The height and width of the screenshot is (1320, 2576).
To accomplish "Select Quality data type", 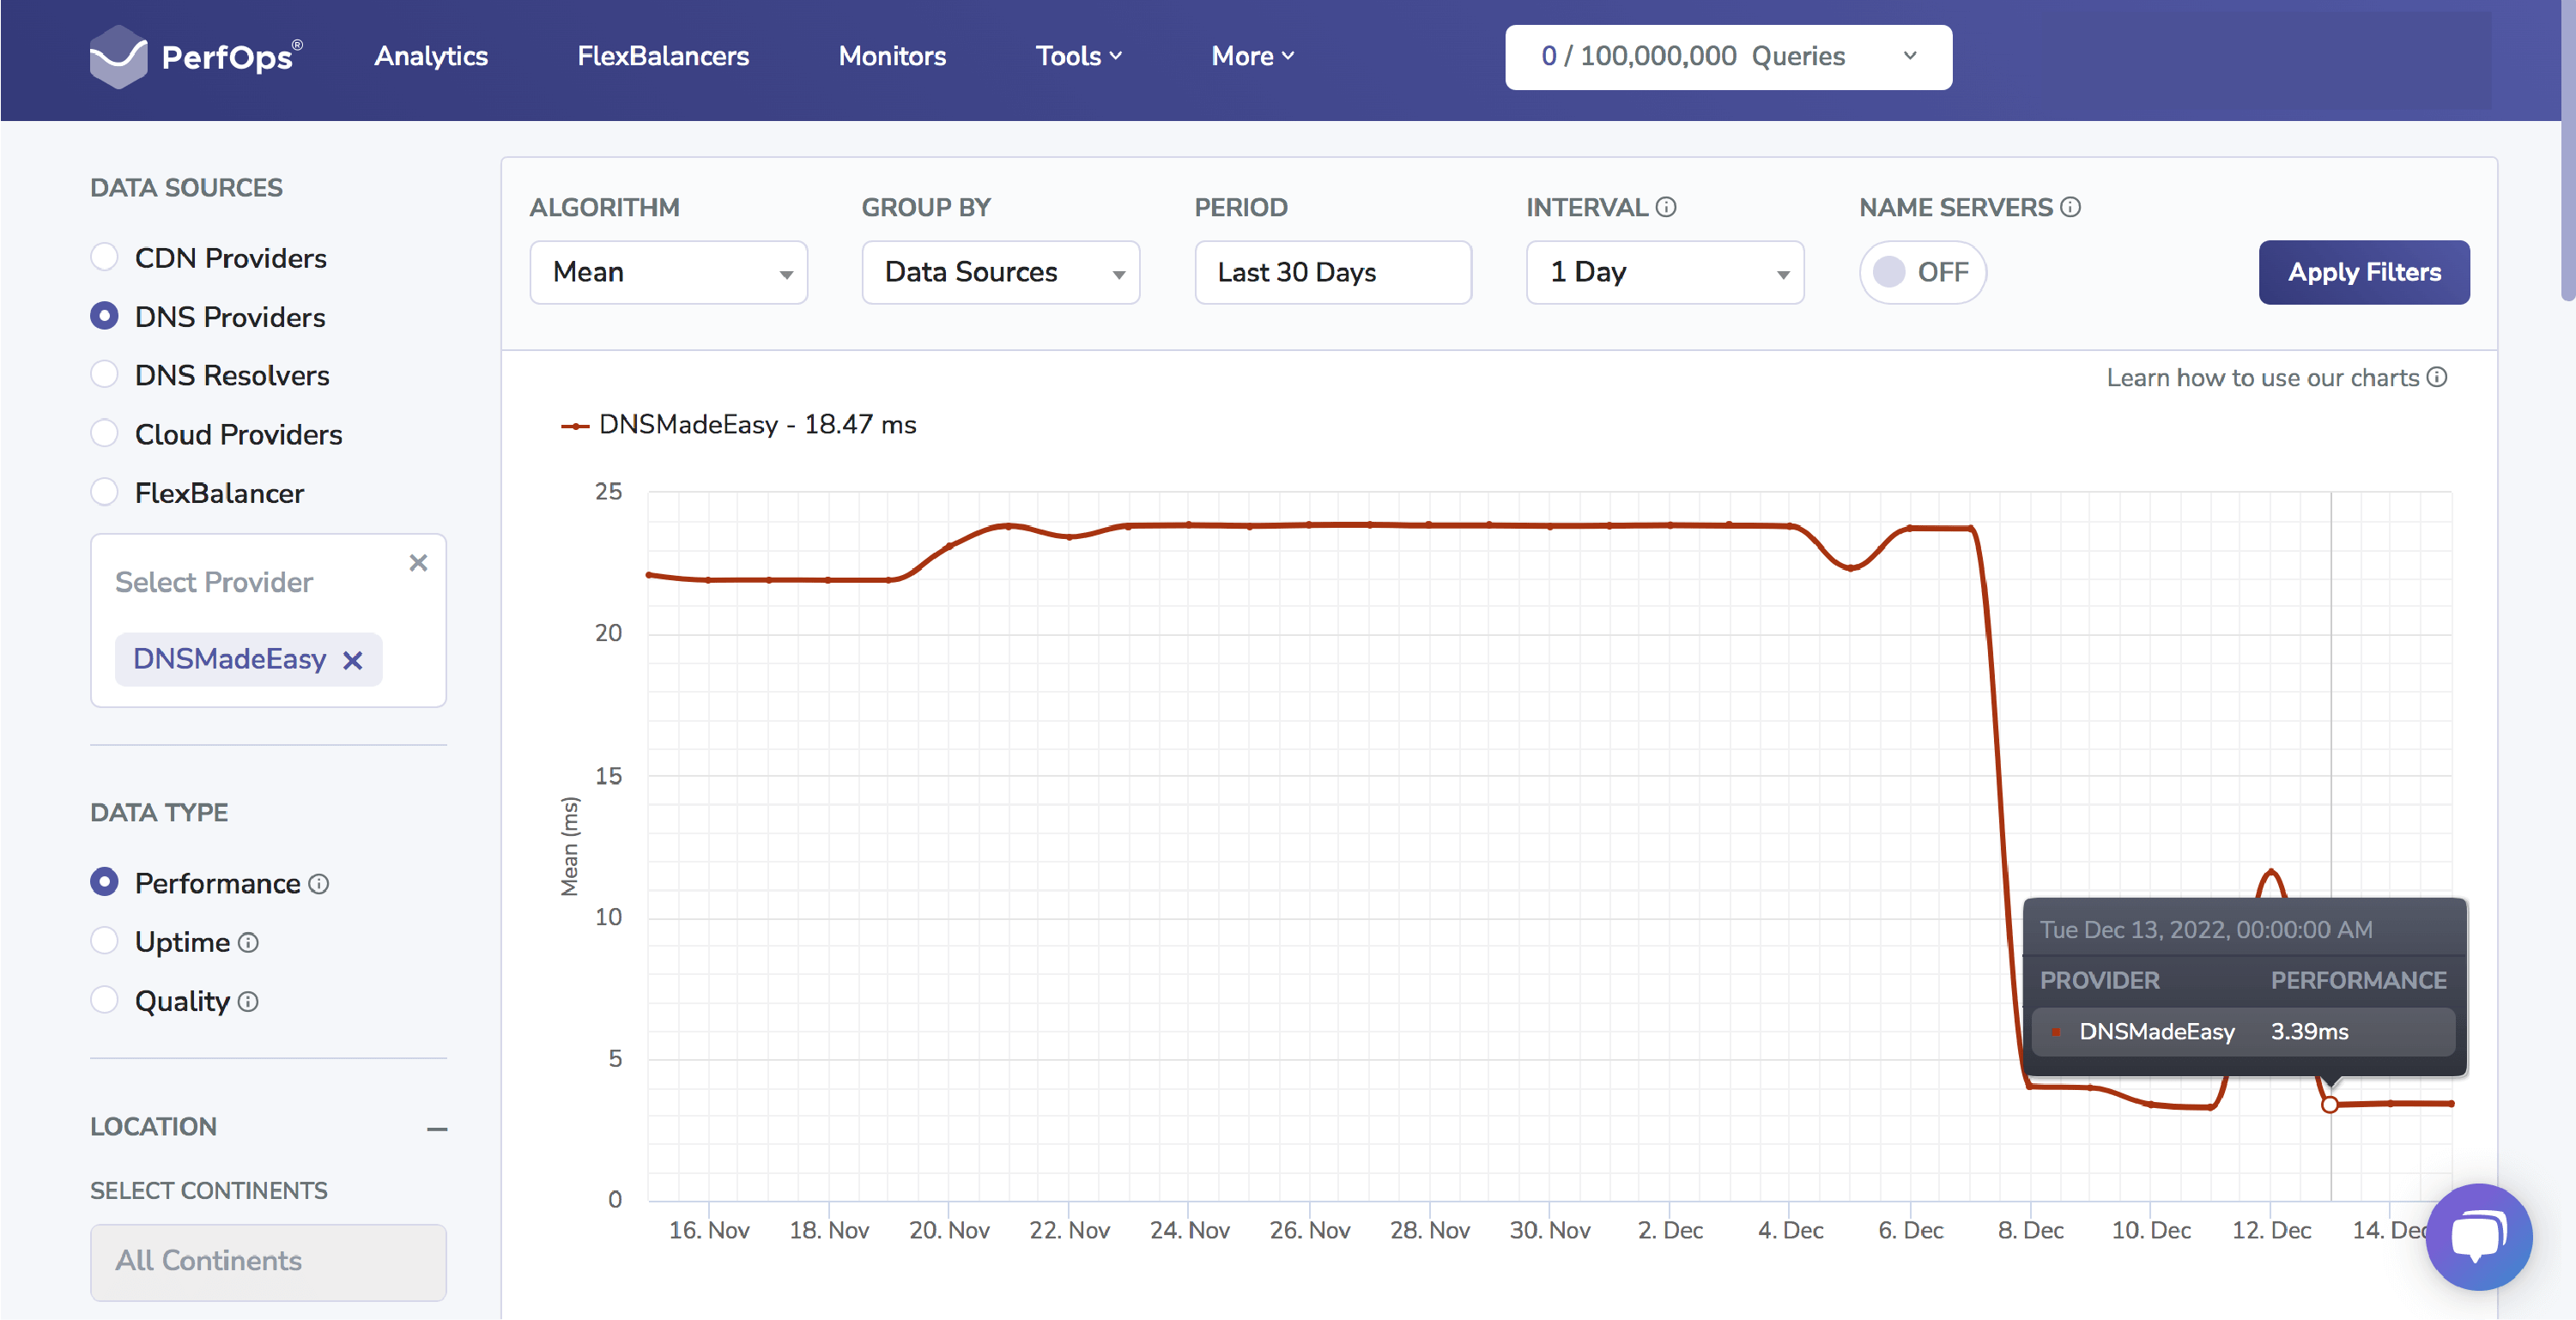I will (104, 1000).
